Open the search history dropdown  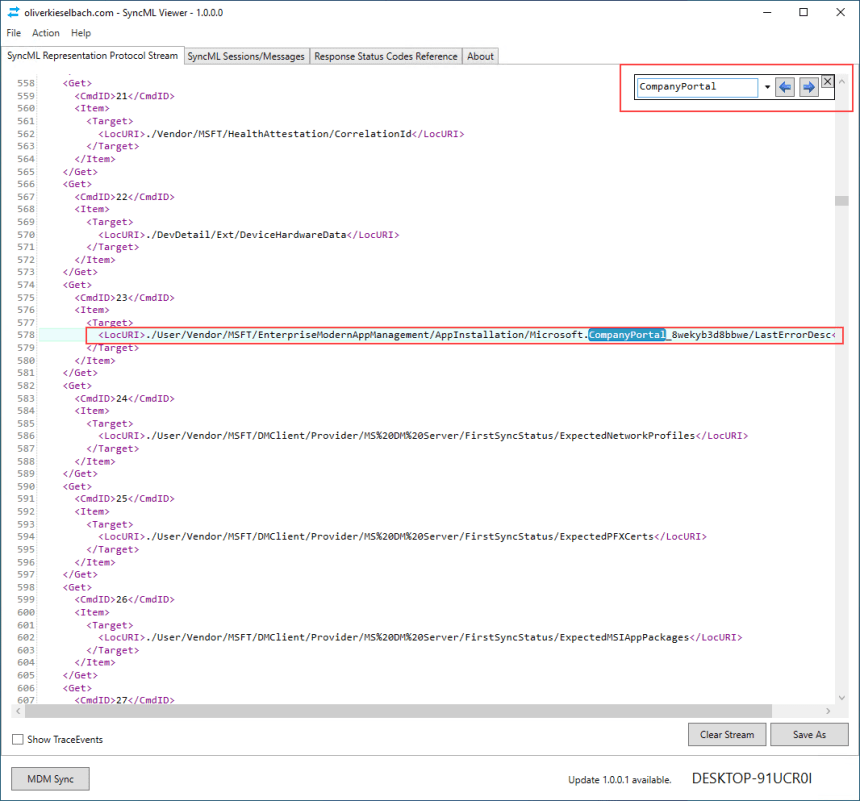(x=766, y=88)
